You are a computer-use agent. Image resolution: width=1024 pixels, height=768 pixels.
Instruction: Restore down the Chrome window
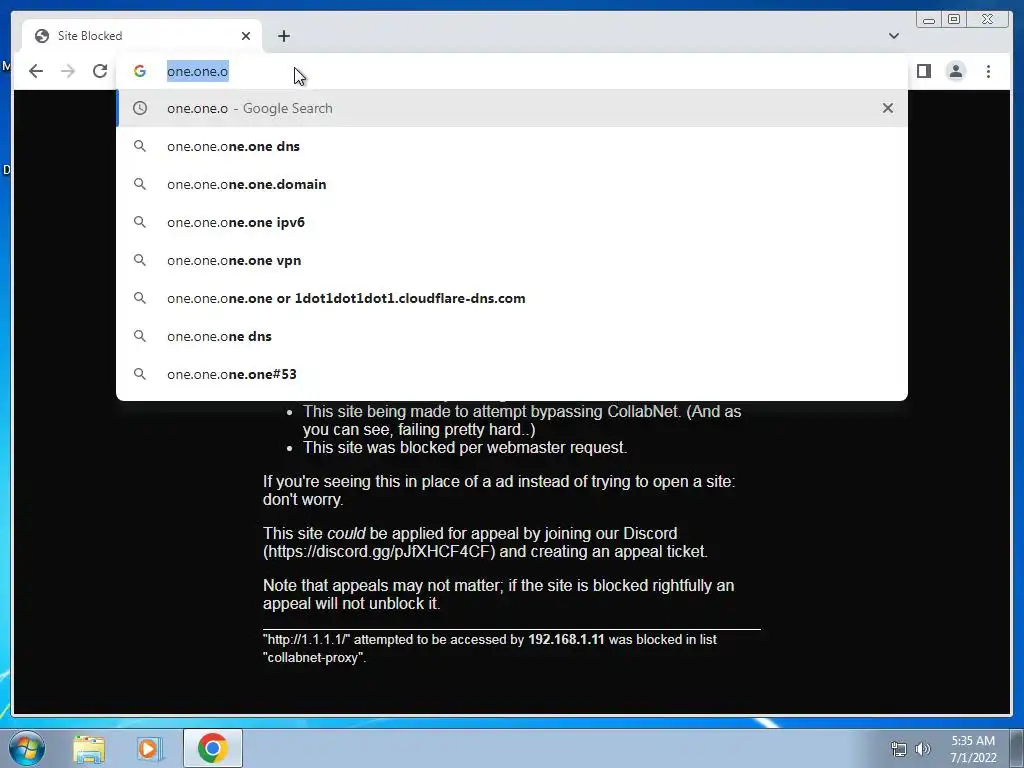tap(953, 20)
